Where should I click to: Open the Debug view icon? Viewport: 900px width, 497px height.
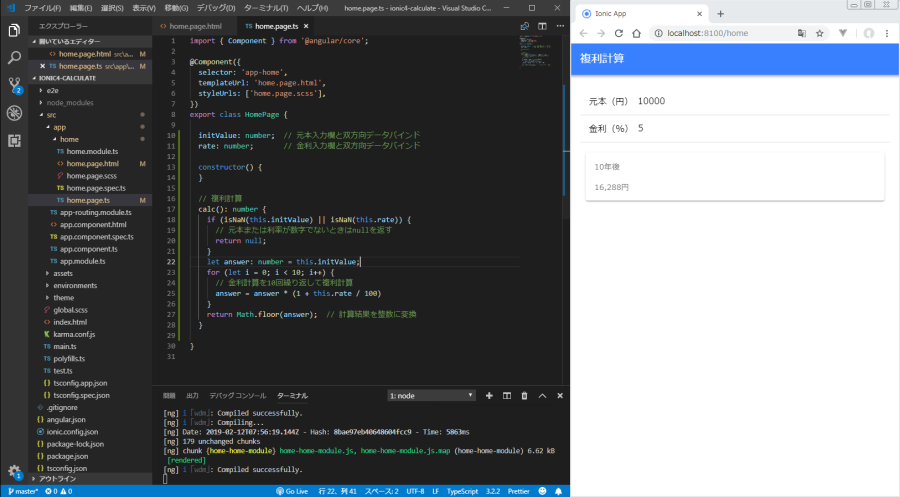pyautogui.click(x=14, y=112)
